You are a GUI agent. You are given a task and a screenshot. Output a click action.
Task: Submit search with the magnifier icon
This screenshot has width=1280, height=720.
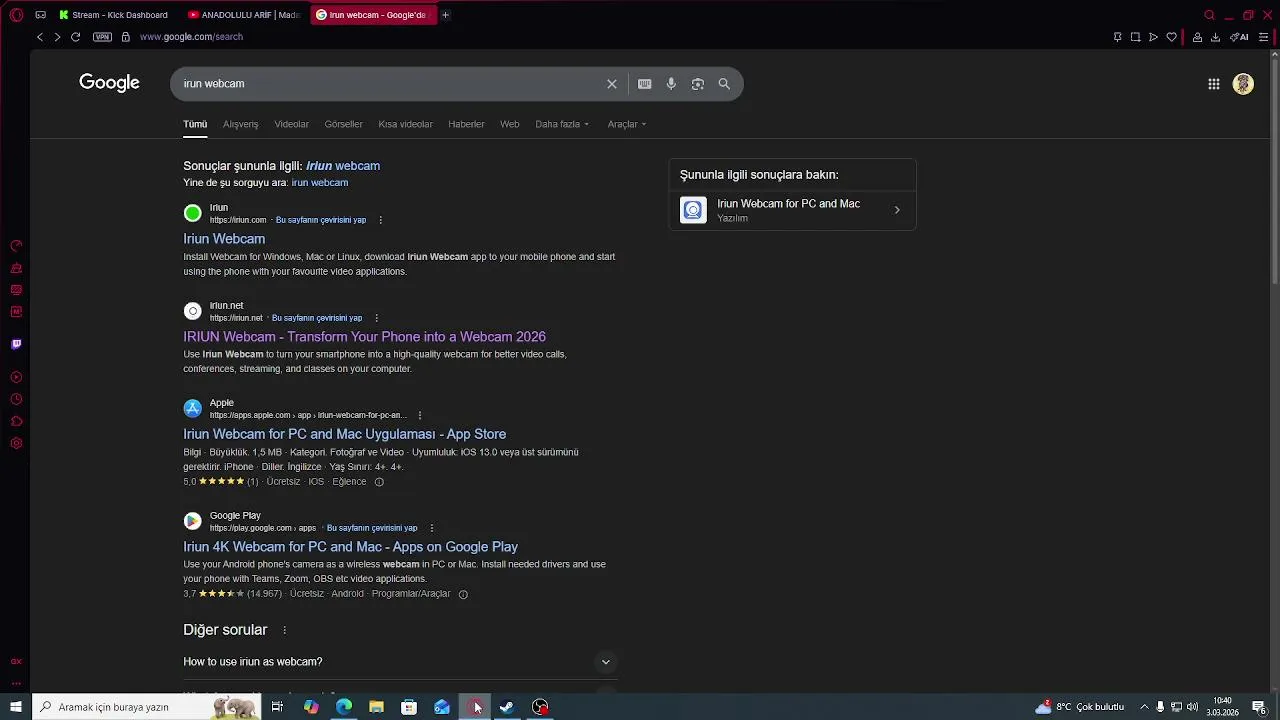click(x=724, y=84)
